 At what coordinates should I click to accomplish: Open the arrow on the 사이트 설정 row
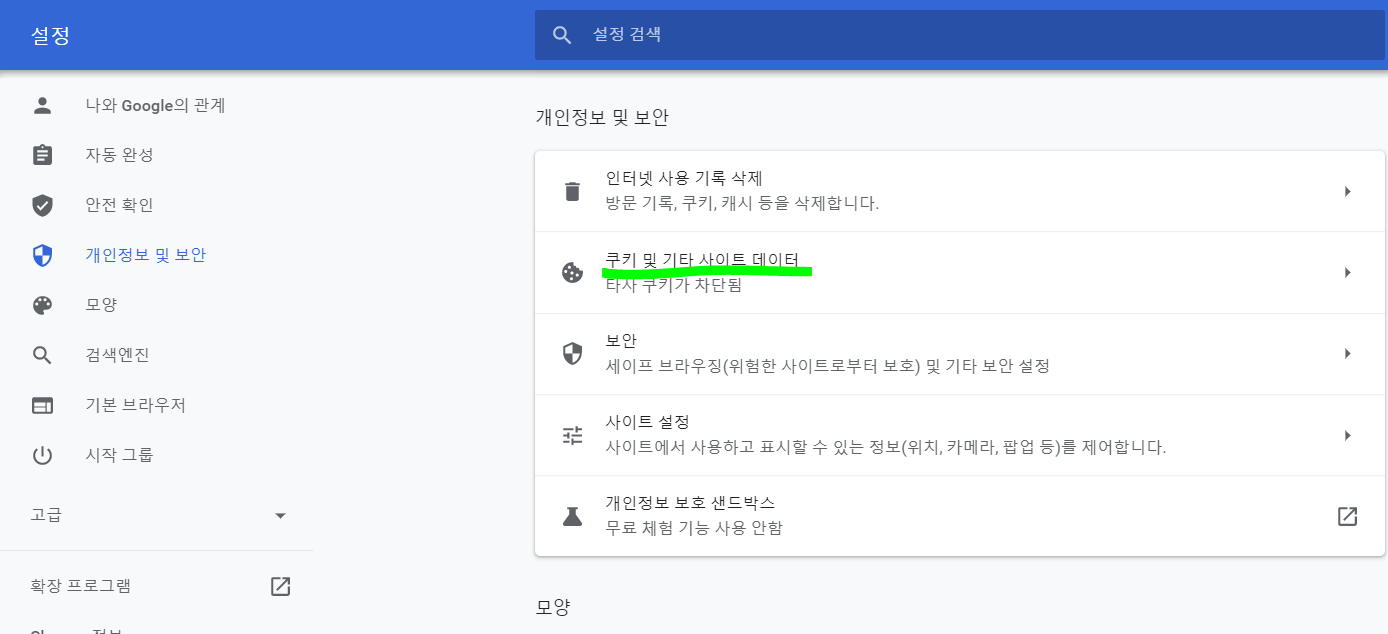(x=1347, y=435)
